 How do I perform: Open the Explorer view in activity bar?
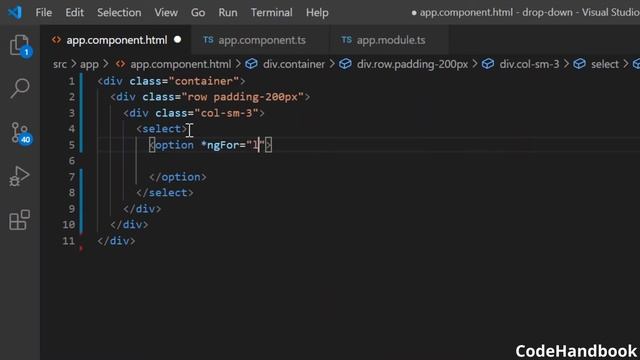[x=19, y=45]
